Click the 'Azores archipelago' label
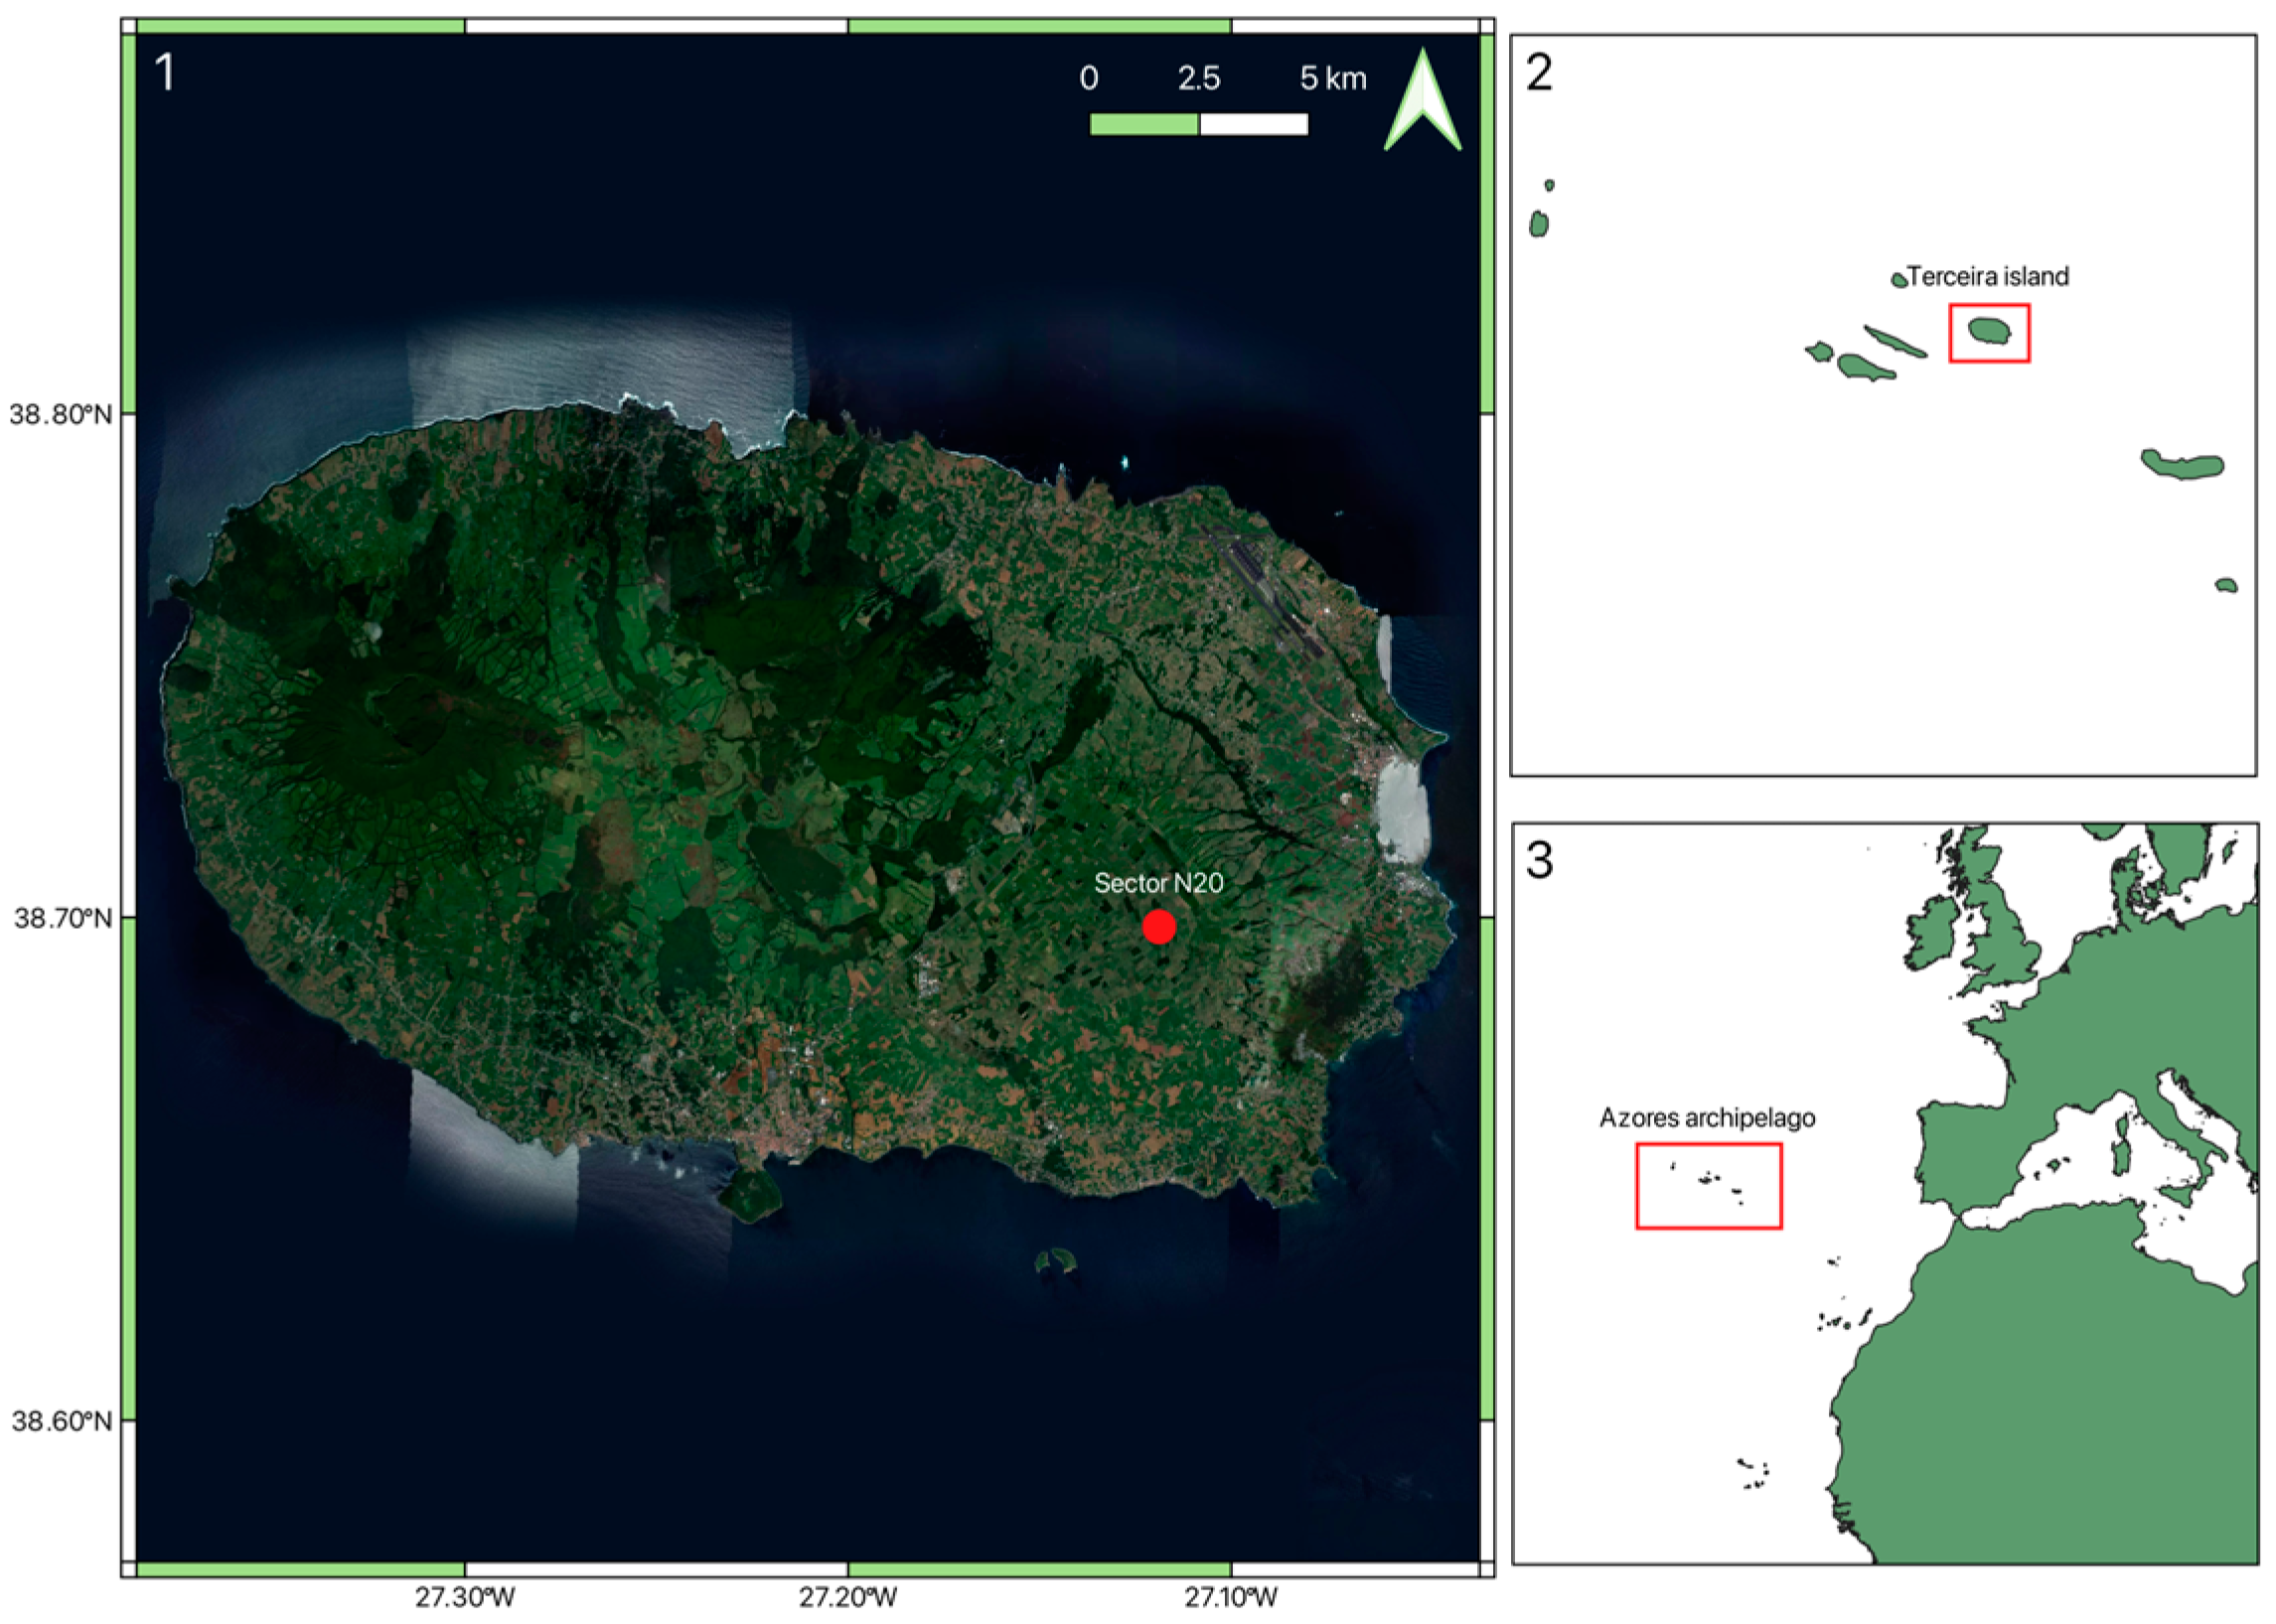Screen dimensions: 2276x1624 (x=1707, y=1118)
